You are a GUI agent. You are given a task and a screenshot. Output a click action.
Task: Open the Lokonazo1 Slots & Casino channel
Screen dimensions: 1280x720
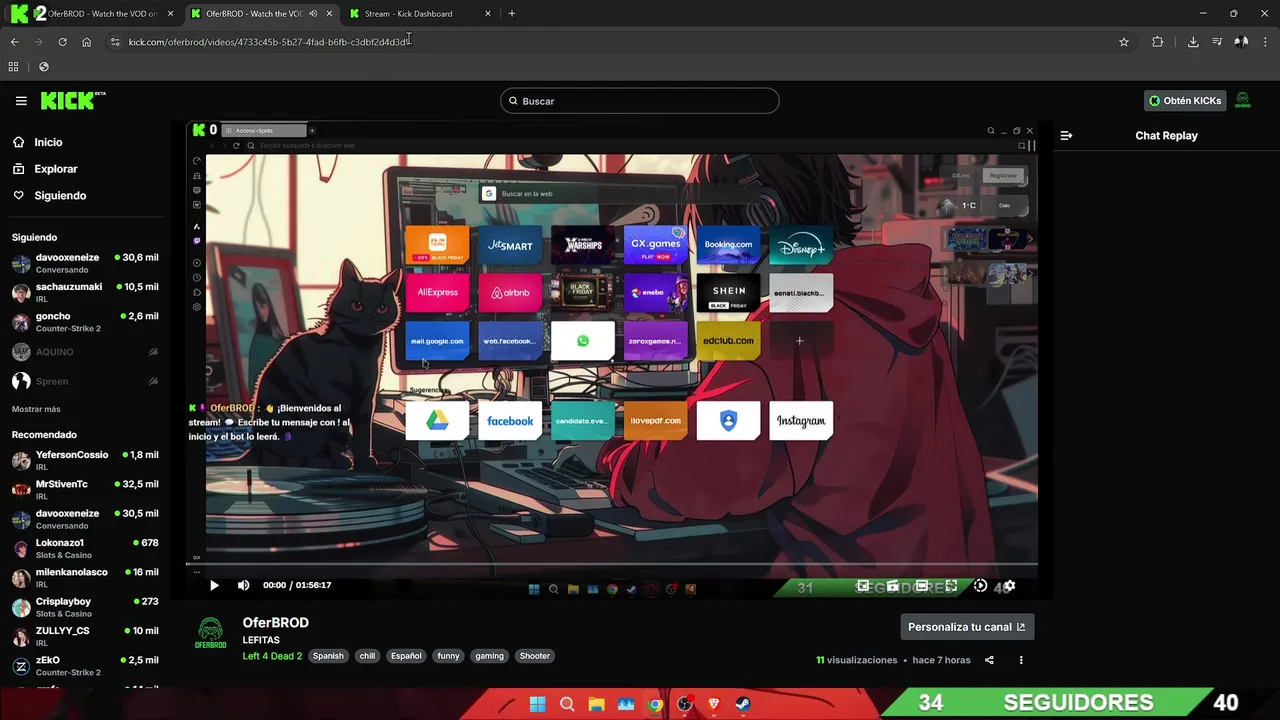85,548
